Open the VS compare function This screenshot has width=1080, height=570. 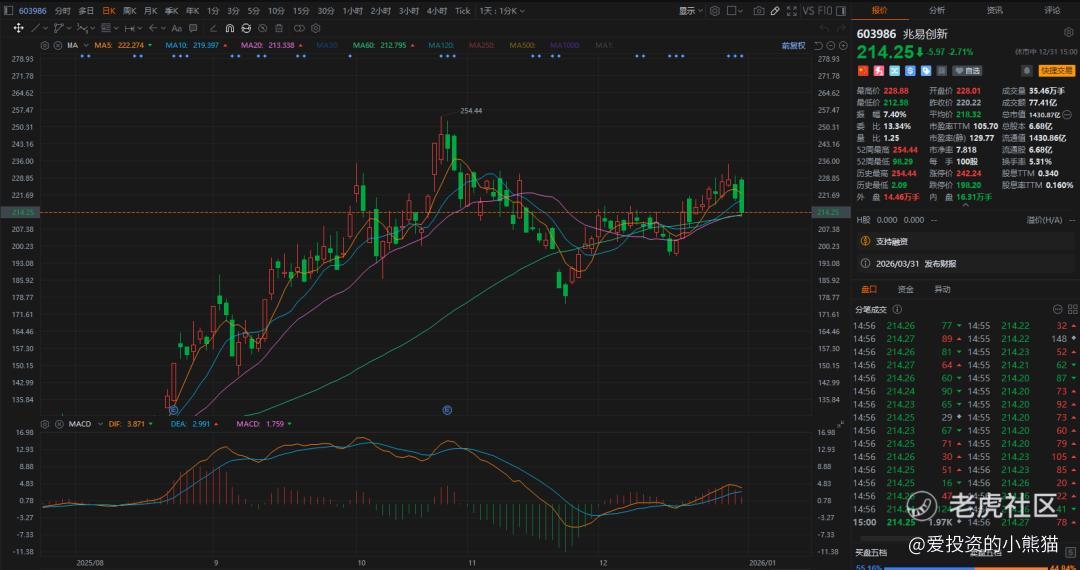click(809, 11)
